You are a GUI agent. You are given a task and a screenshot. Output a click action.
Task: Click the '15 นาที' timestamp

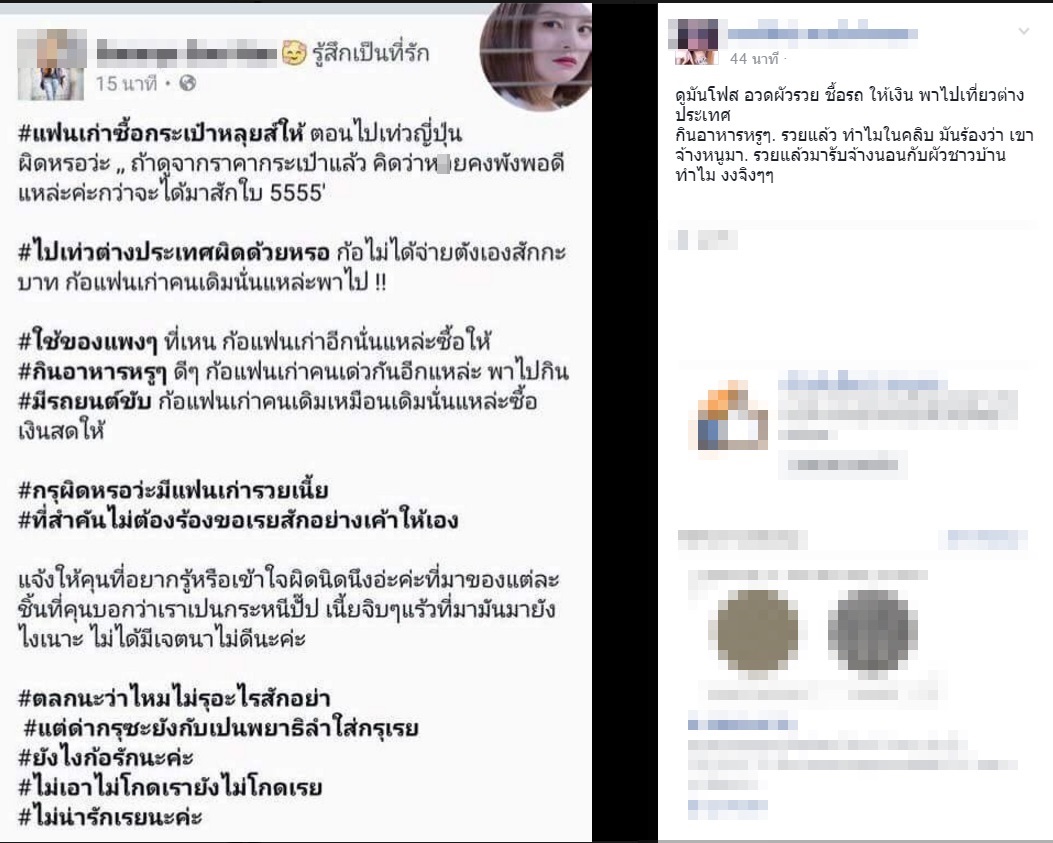[126, 83]
